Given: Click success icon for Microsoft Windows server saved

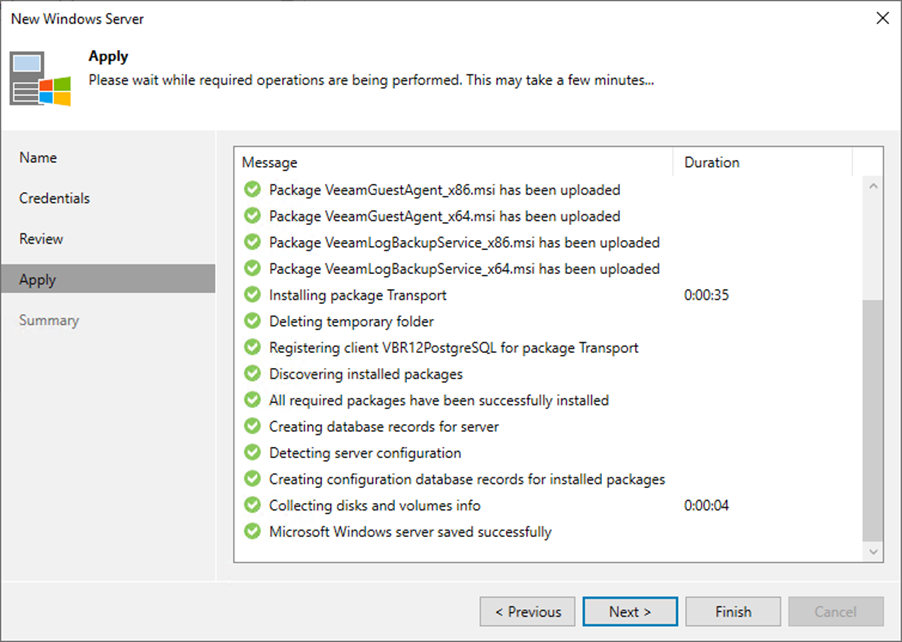Looking at the screenshot, I should (x=252, y=531).
